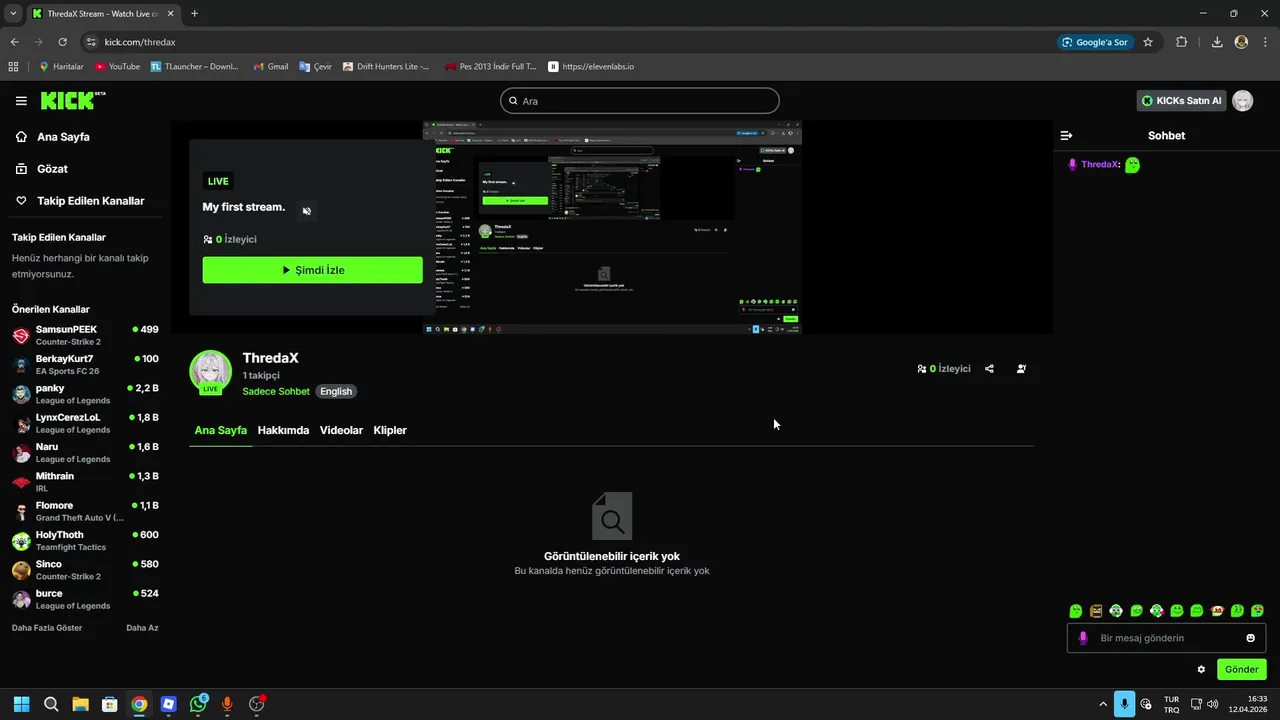Focus the Bir mesaj gönderin field

(1166, 638)
